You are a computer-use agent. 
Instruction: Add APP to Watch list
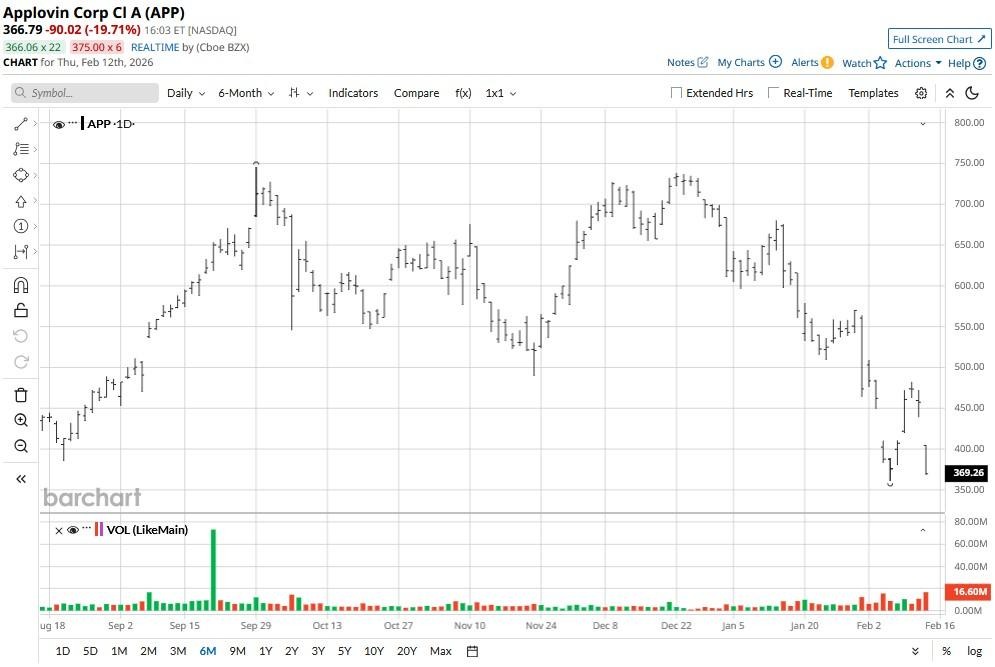[x=864, y=63]
